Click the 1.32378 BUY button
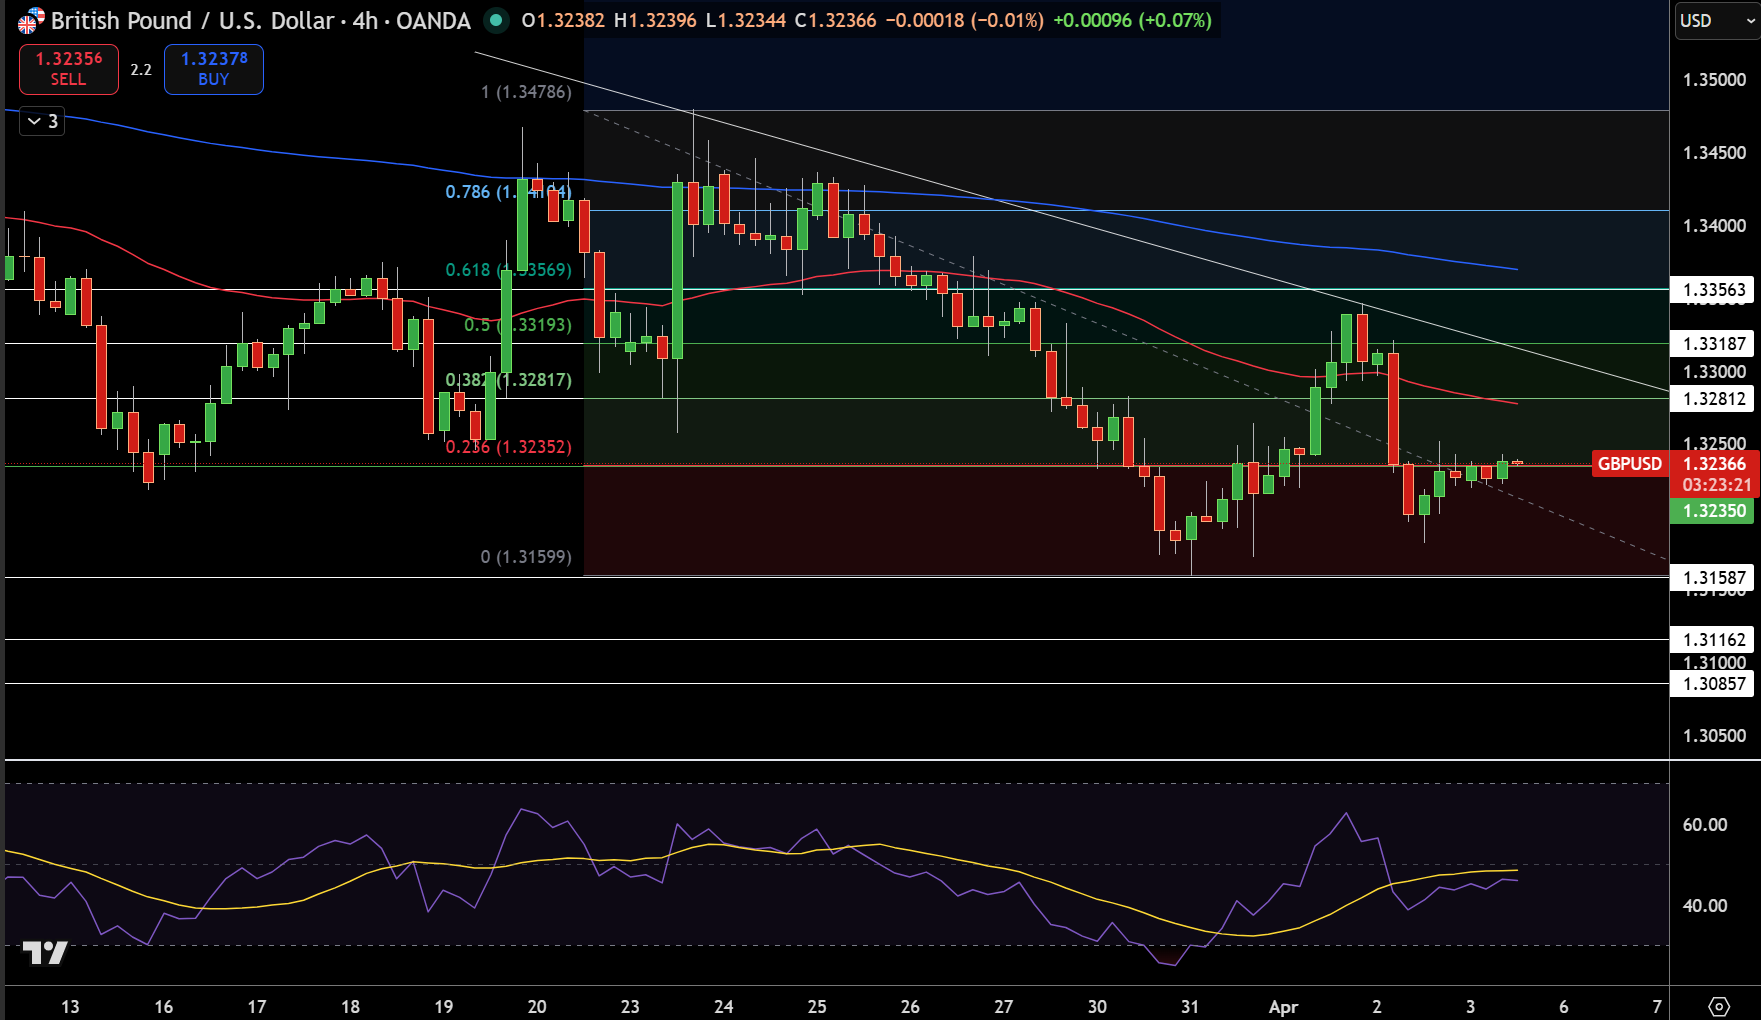Viewport: 1761px width, 1020px height. 214,69
